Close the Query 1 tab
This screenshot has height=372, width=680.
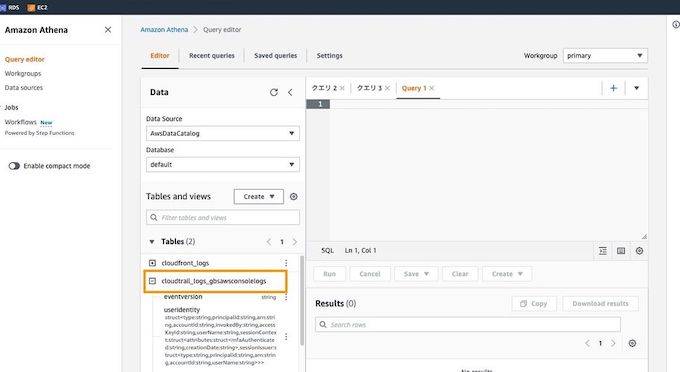[x=432, y=88]
